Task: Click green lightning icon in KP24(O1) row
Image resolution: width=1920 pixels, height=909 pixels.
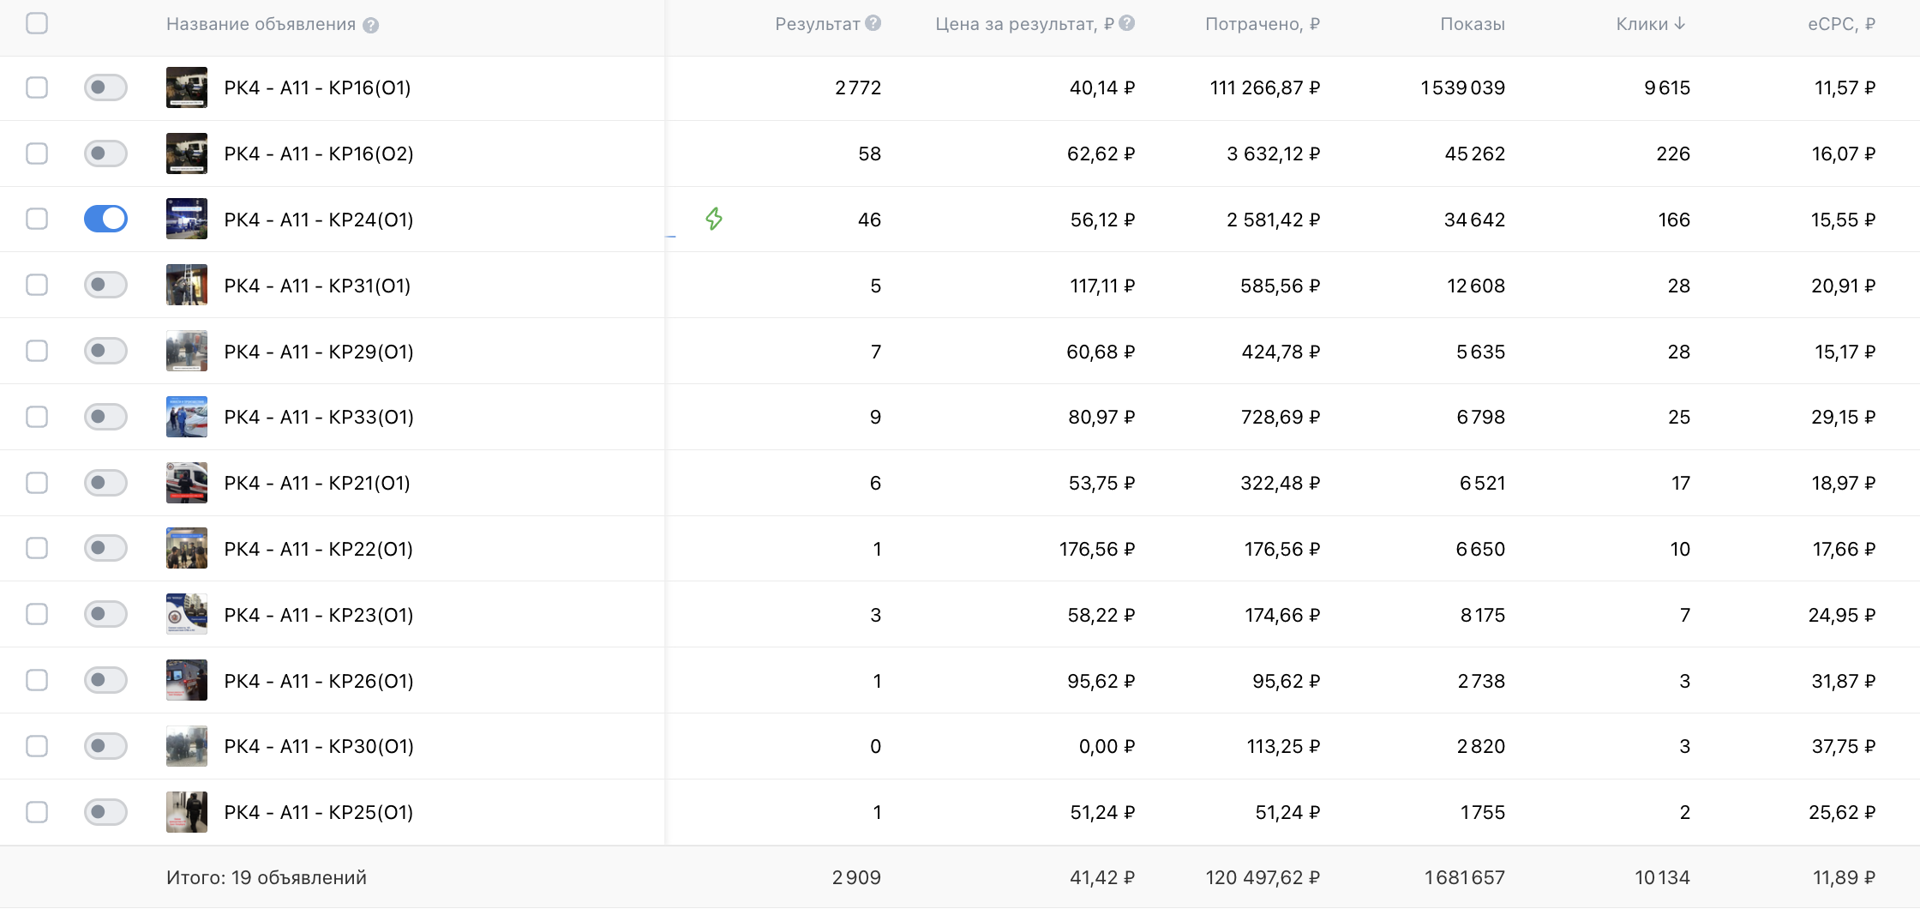Action: pos(713,219)
